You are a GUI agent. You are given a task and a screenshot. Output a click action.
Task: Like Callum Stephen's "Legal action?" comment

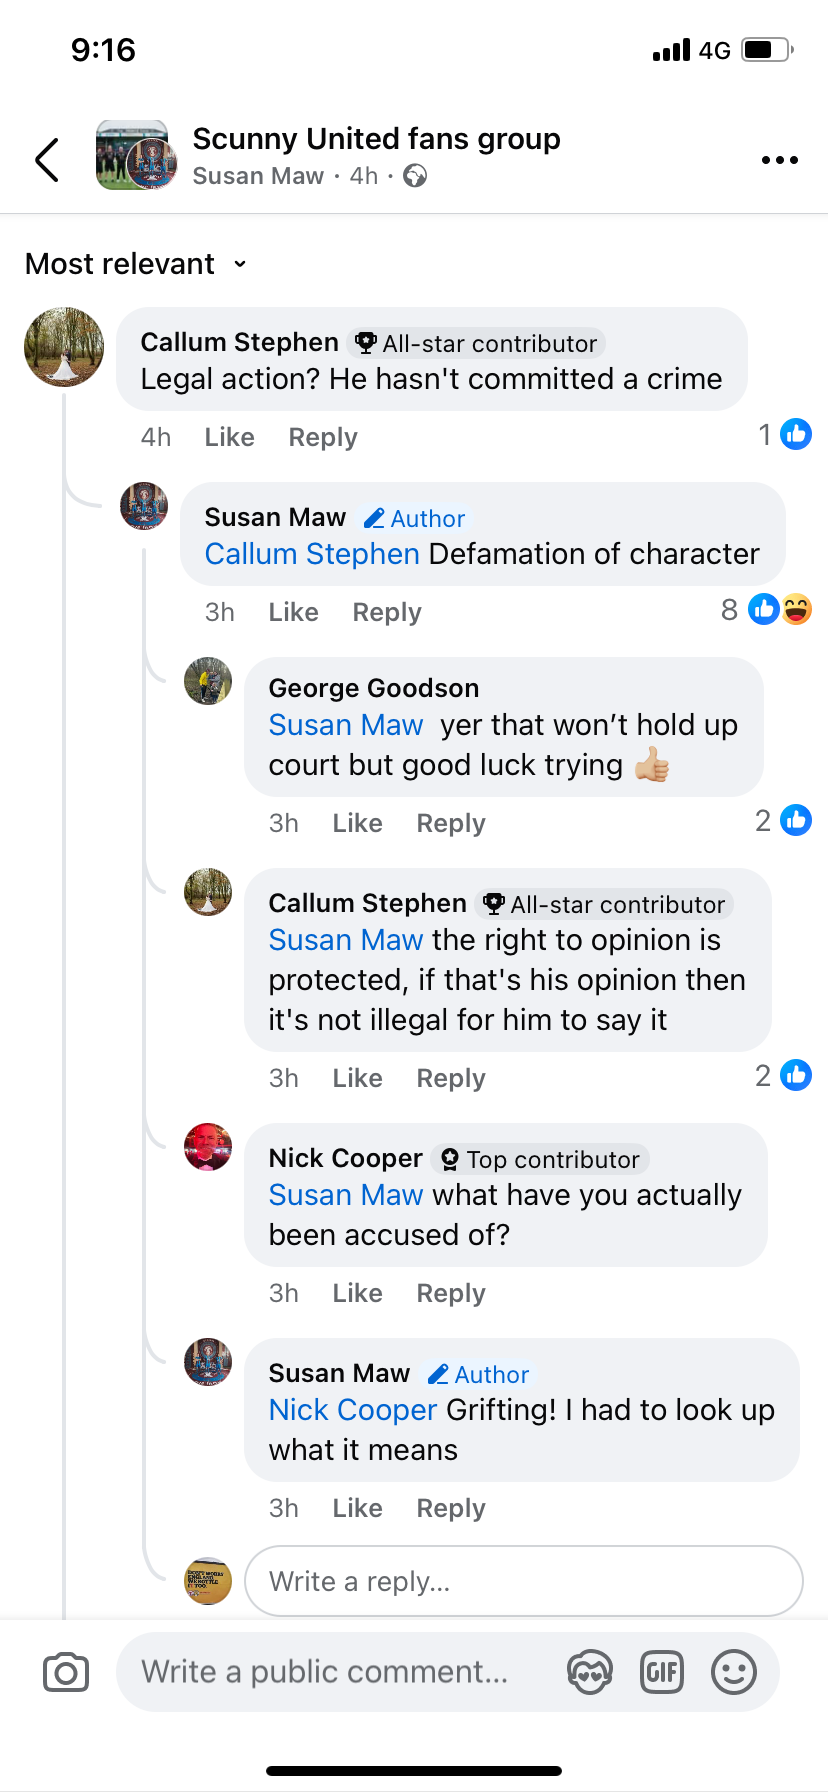(229, 437)
